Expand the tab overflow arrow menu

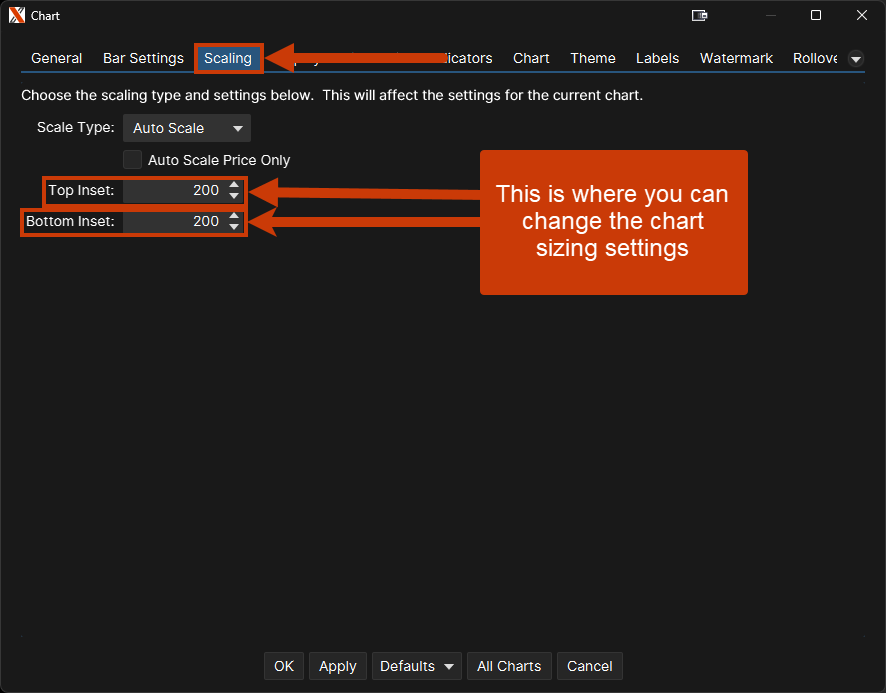pyautogui.click(x=856, y=59)
